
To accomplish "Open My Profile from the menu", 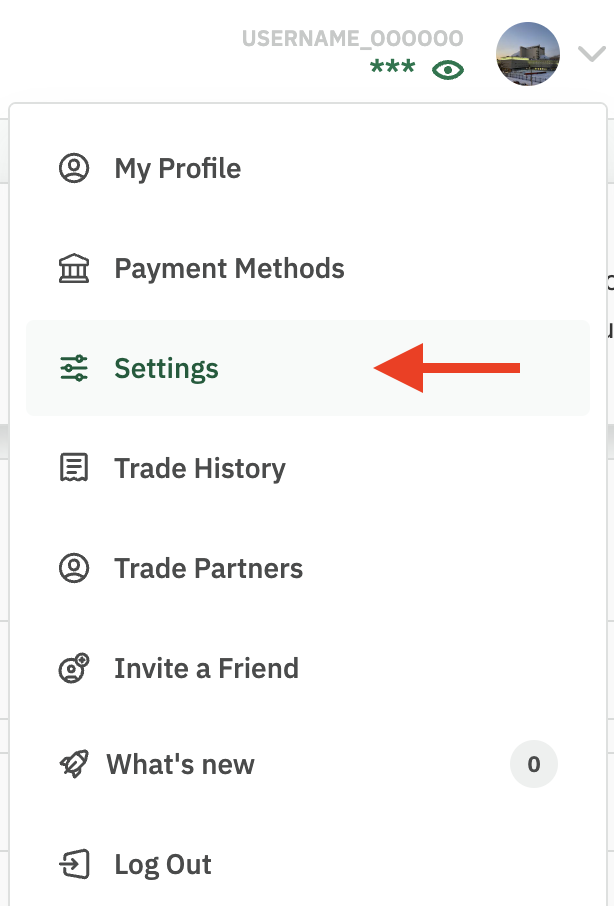I will click(x=308, y=168).
